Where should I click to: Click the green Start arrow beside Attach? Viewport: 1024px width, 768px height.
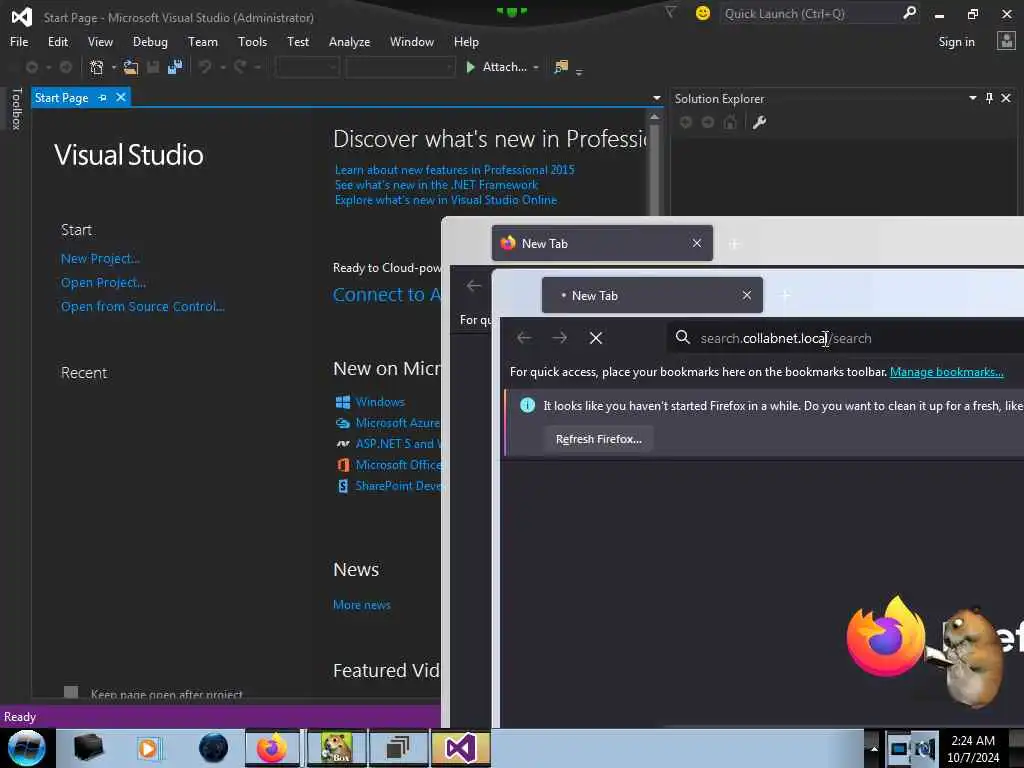tap(470, 67)
